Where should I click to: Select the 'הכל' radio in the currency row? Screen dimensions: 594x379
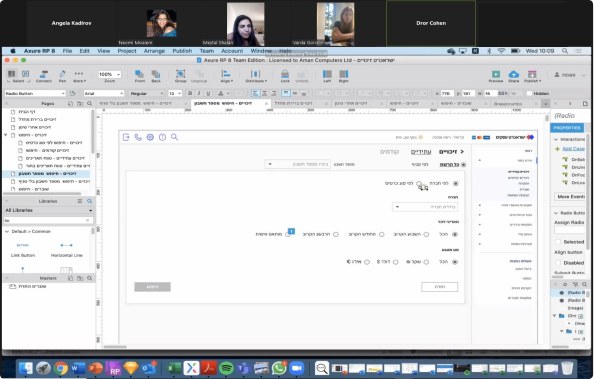455,262
